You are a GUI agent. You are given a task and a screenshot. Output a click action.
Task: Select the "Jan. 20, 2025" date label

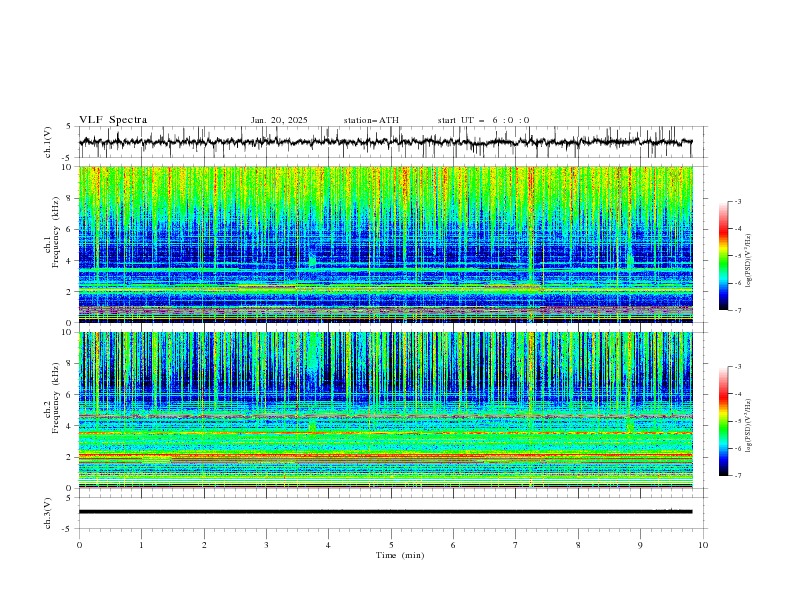[279, 120]
